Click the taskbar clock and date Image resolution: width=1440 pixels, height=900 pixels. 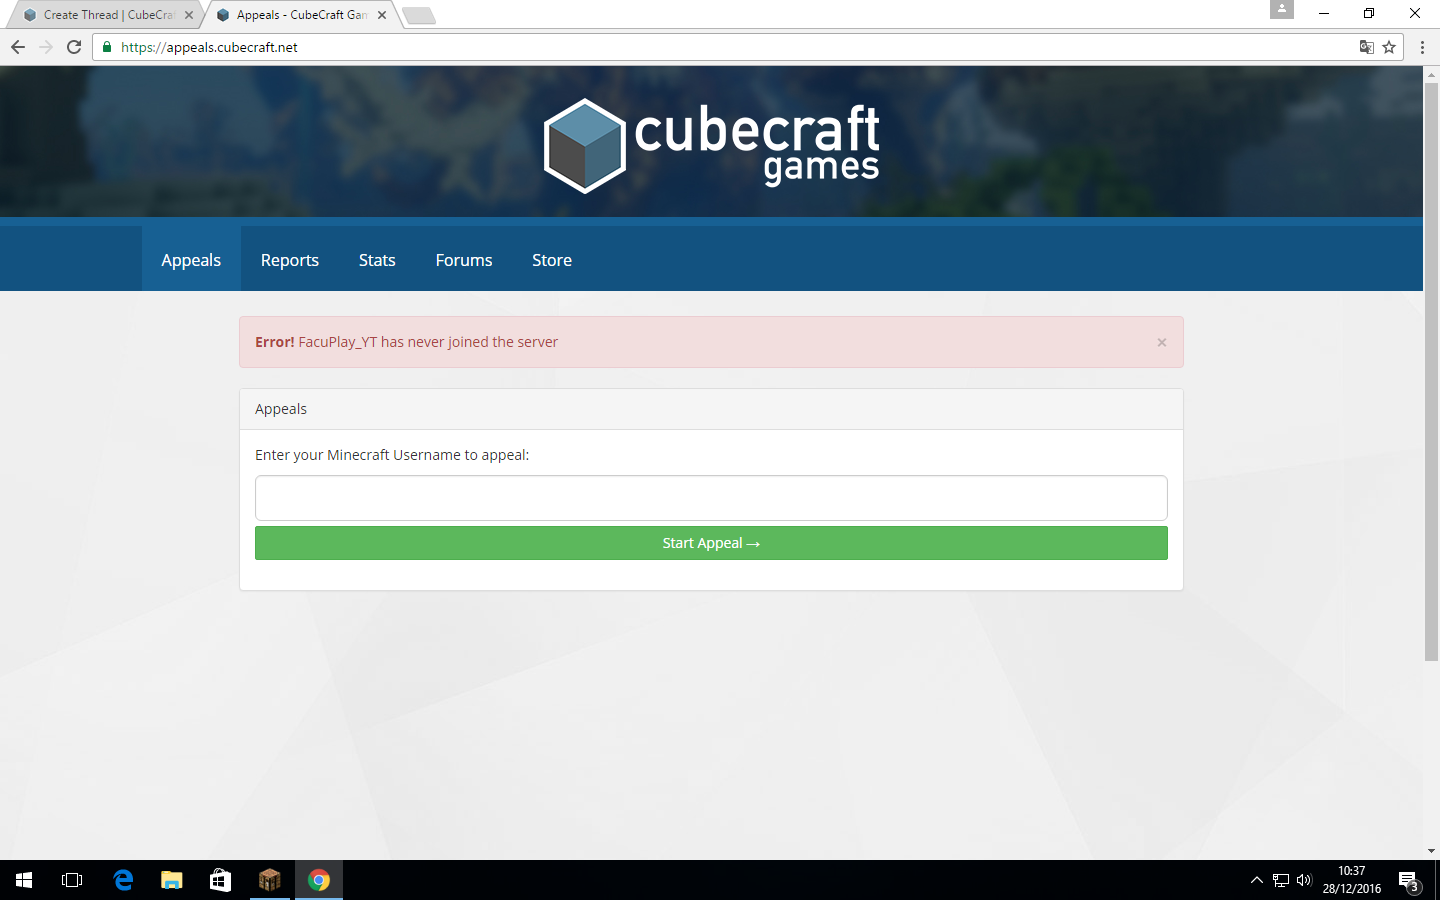click(1352, 880)
